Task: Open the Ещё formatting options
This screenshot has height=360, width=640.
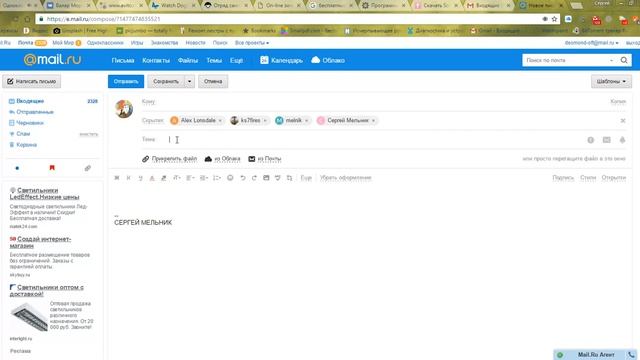Action: tap(306, 178)
